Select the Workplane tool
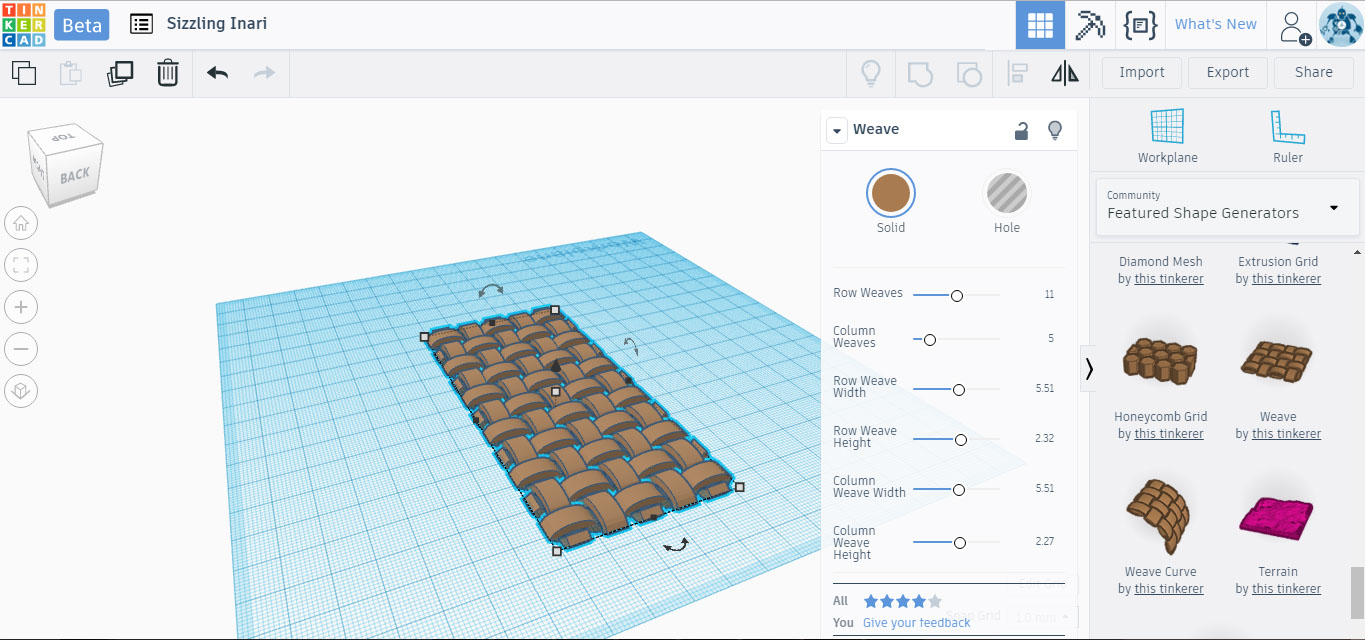Image resolution: width=1365 pixels, height=640 pixels. coord(1167,137)
